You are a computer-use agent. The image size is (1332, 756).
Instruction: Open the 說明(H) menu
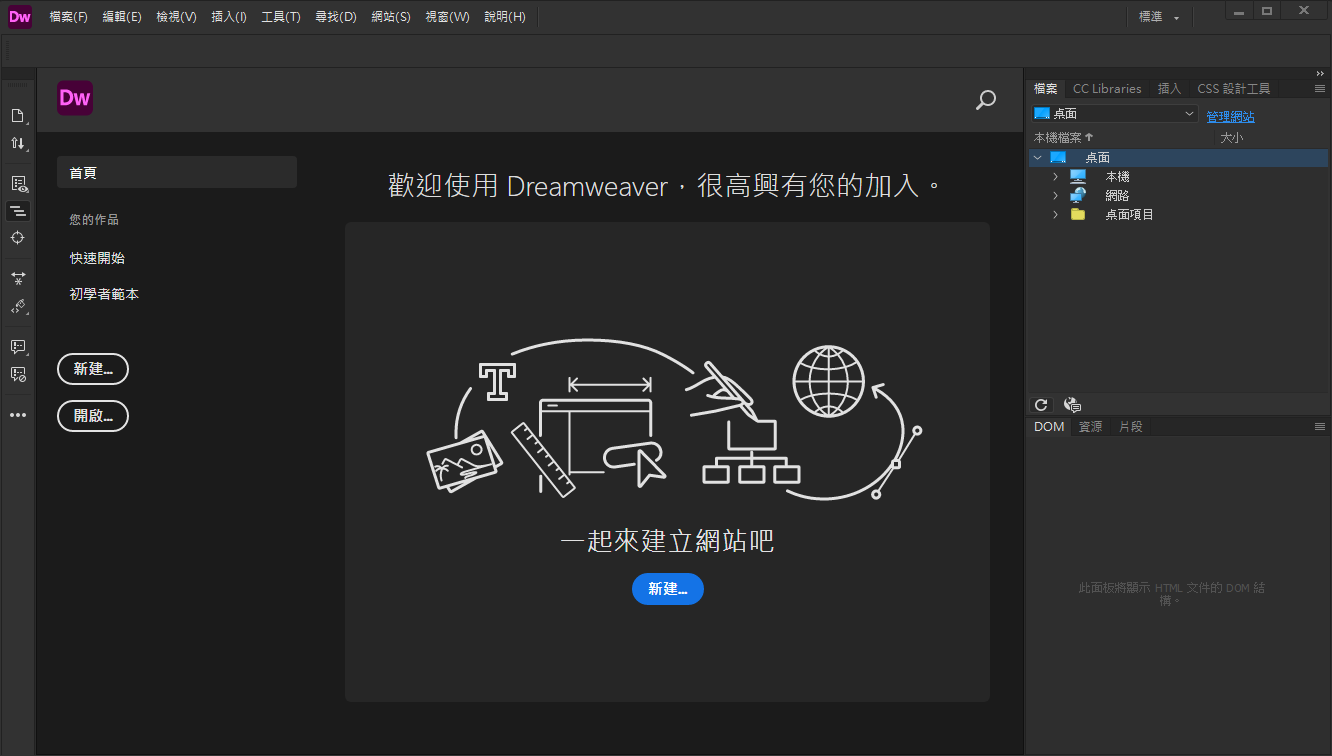tap(504, 17)
